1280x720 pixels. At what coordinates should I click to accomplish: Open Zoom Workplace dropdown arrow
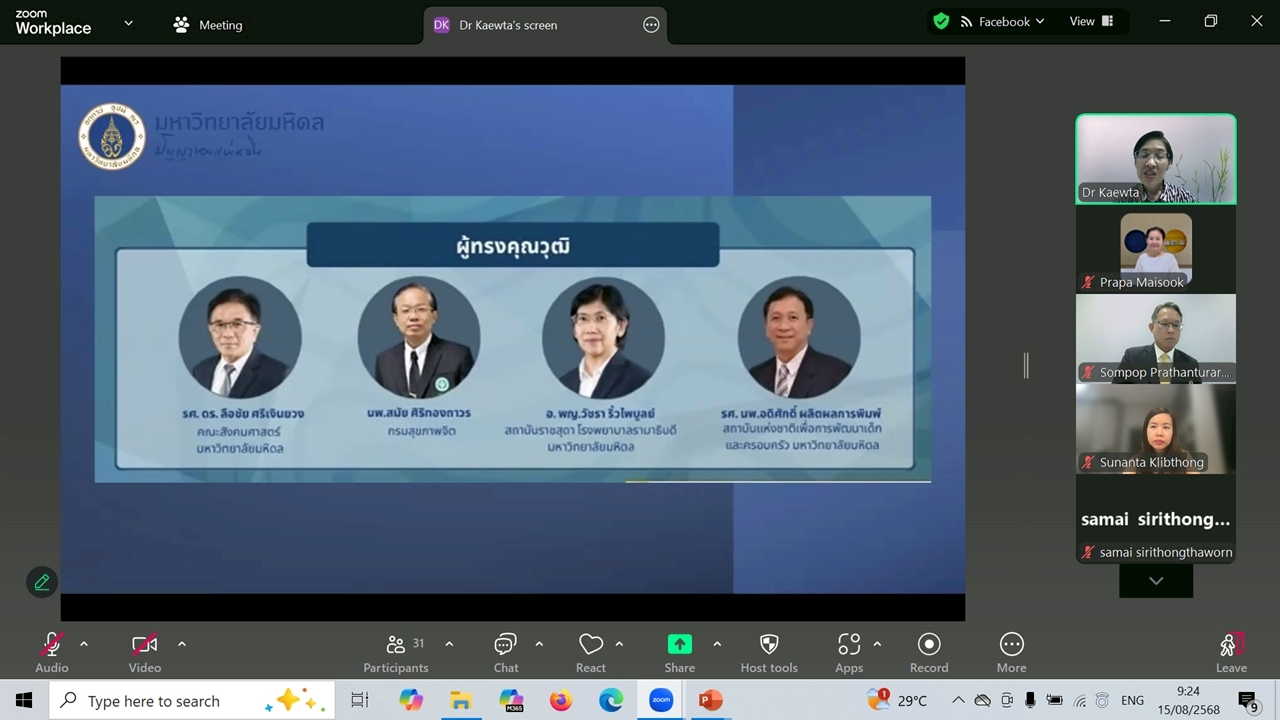(x=128, y=22)
